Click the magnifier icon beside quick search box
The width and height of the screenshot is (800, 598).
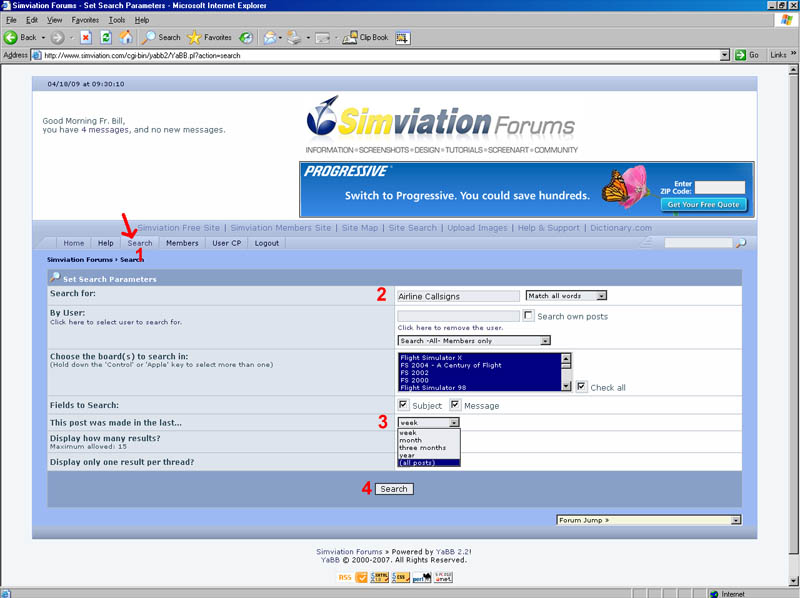pos(740,243)
